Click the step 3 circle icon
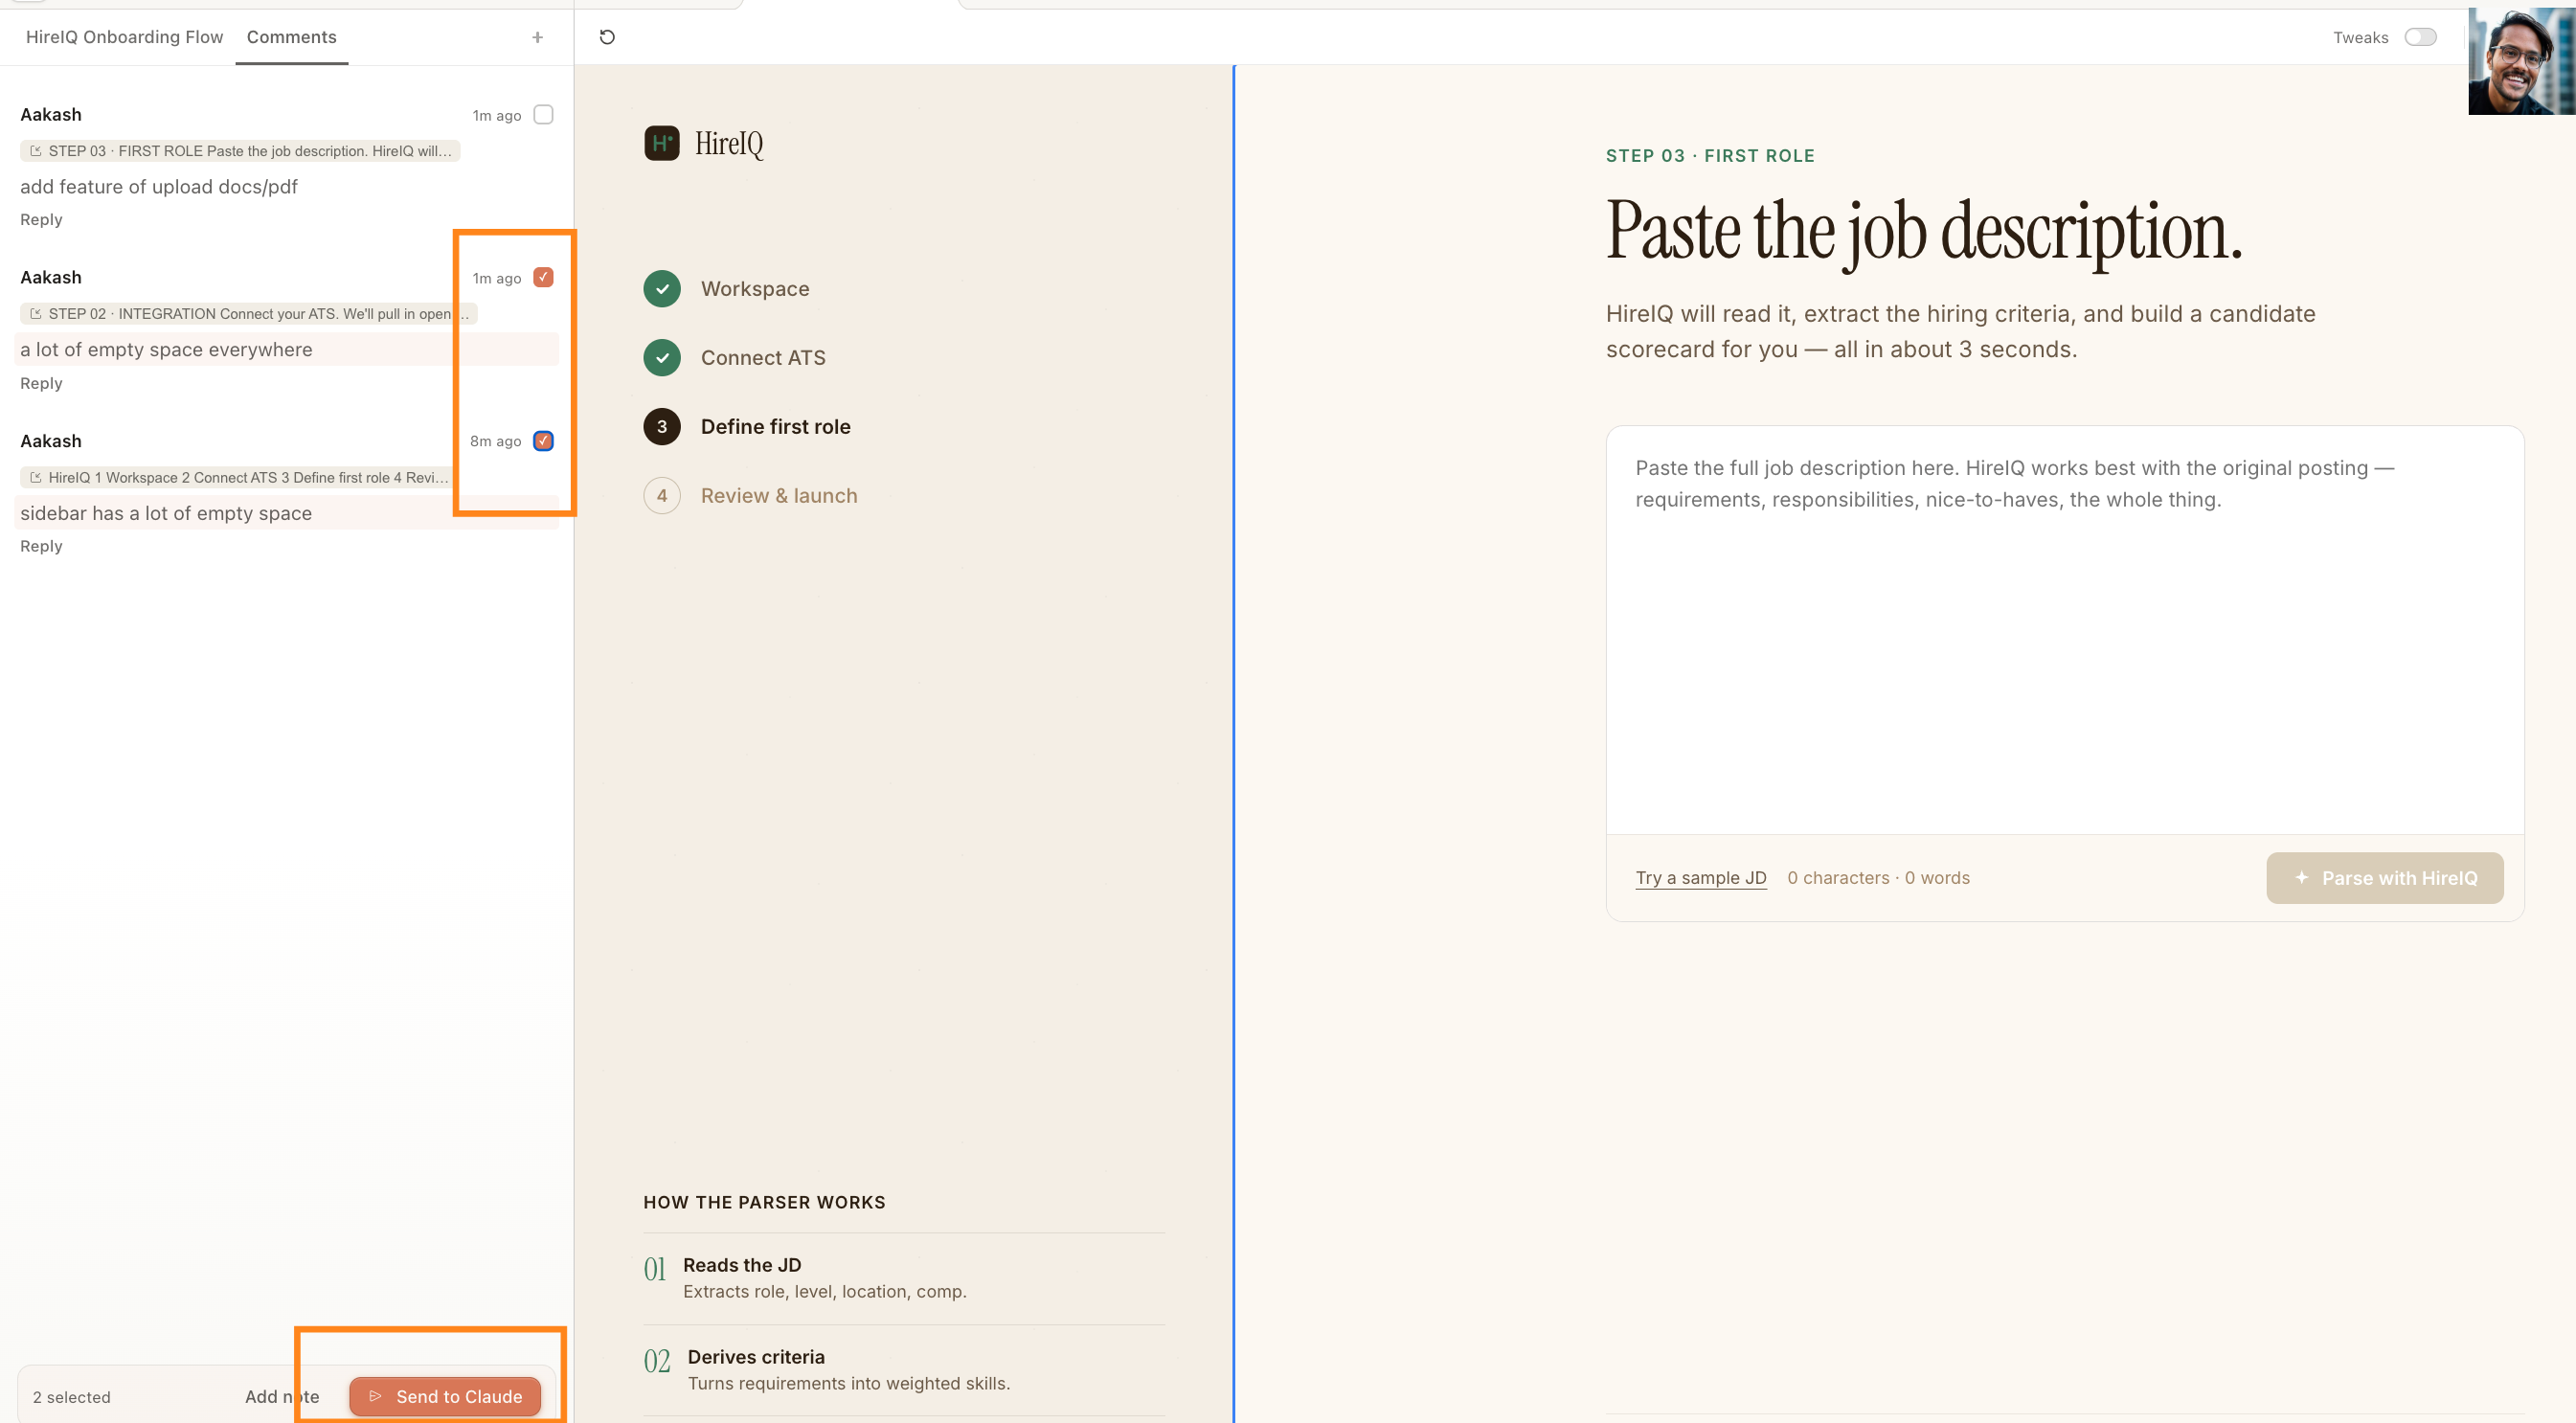Screen dimensions: 2576x1423 (x=661, y=427)
